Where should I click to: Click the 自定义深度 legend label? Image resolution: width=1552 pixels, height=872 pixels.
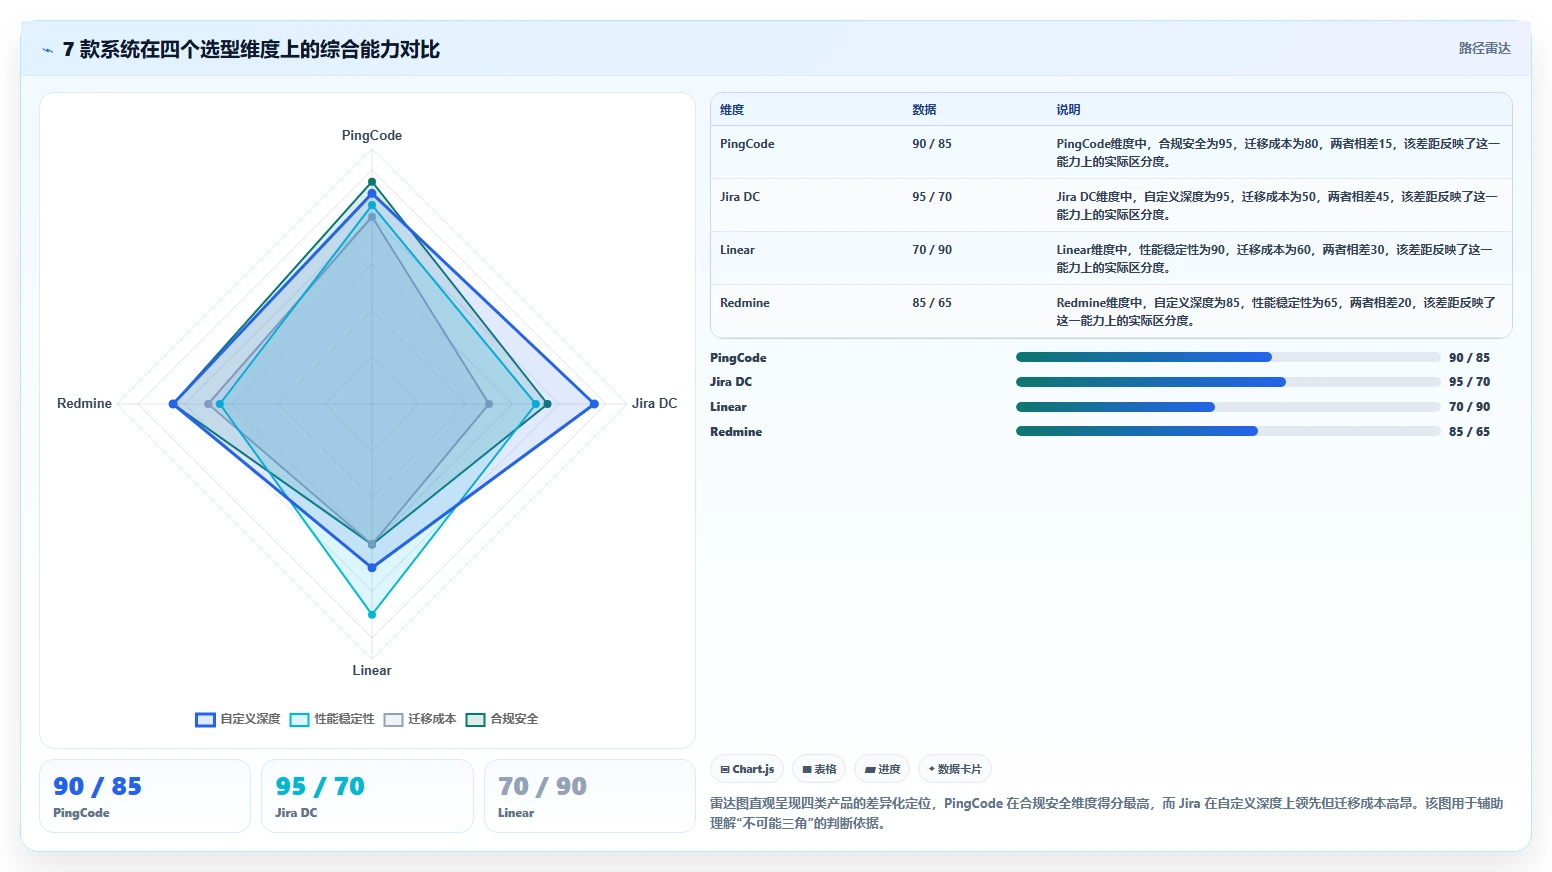250,719
